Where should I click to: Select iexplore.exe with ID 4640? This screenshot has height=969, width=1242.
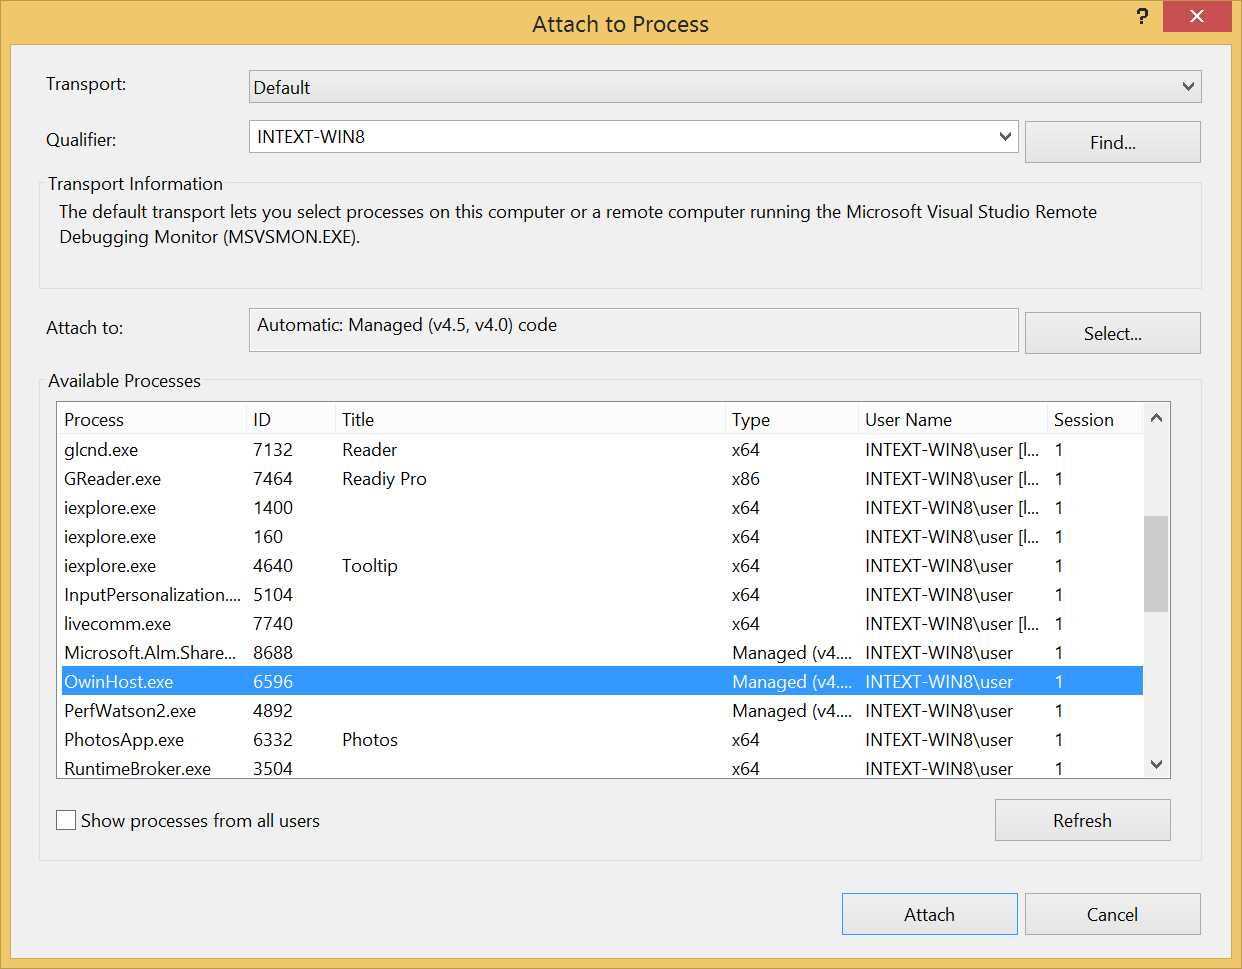coord(600,566)
